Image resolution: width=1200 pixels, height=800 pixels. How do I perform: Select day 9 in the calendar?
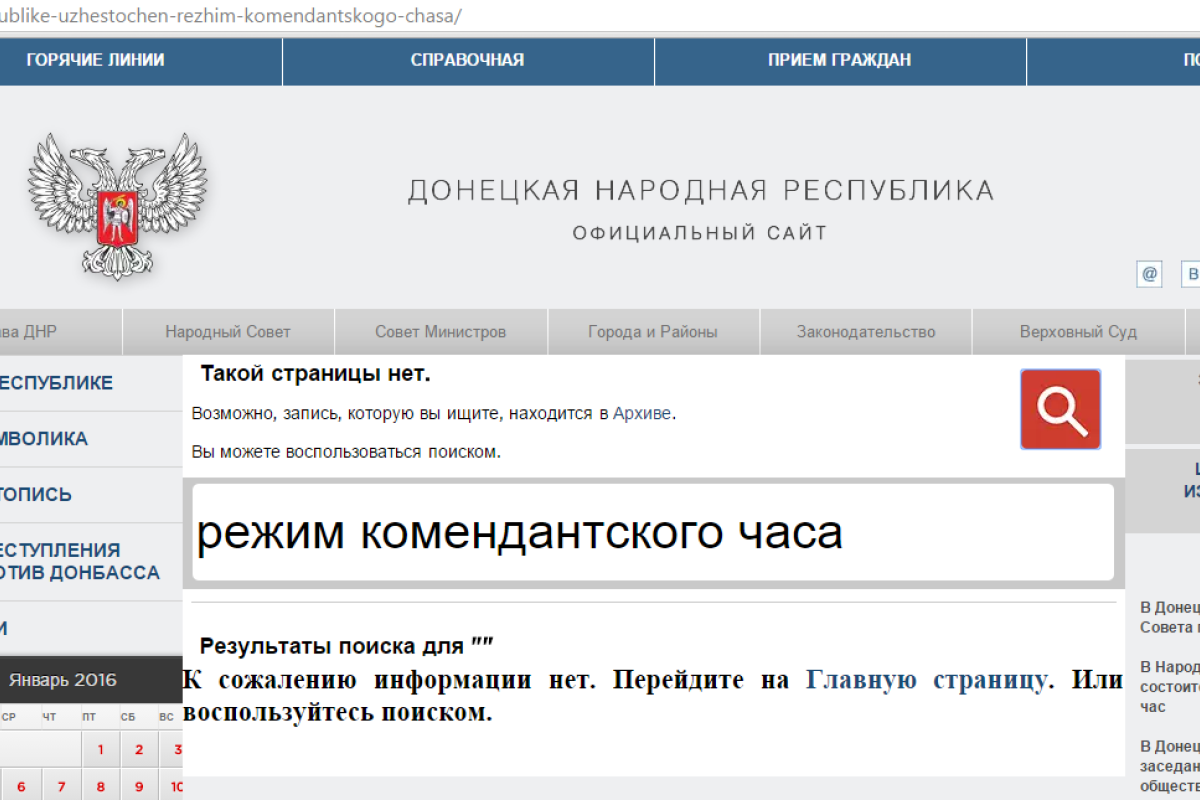click(x=139, y=786)
